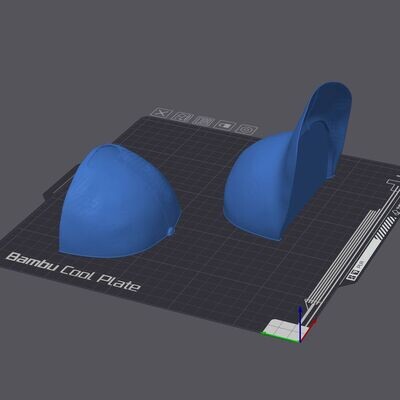
Task: Click the arrange objects plate icon
Action: click(x=204, y=121)
